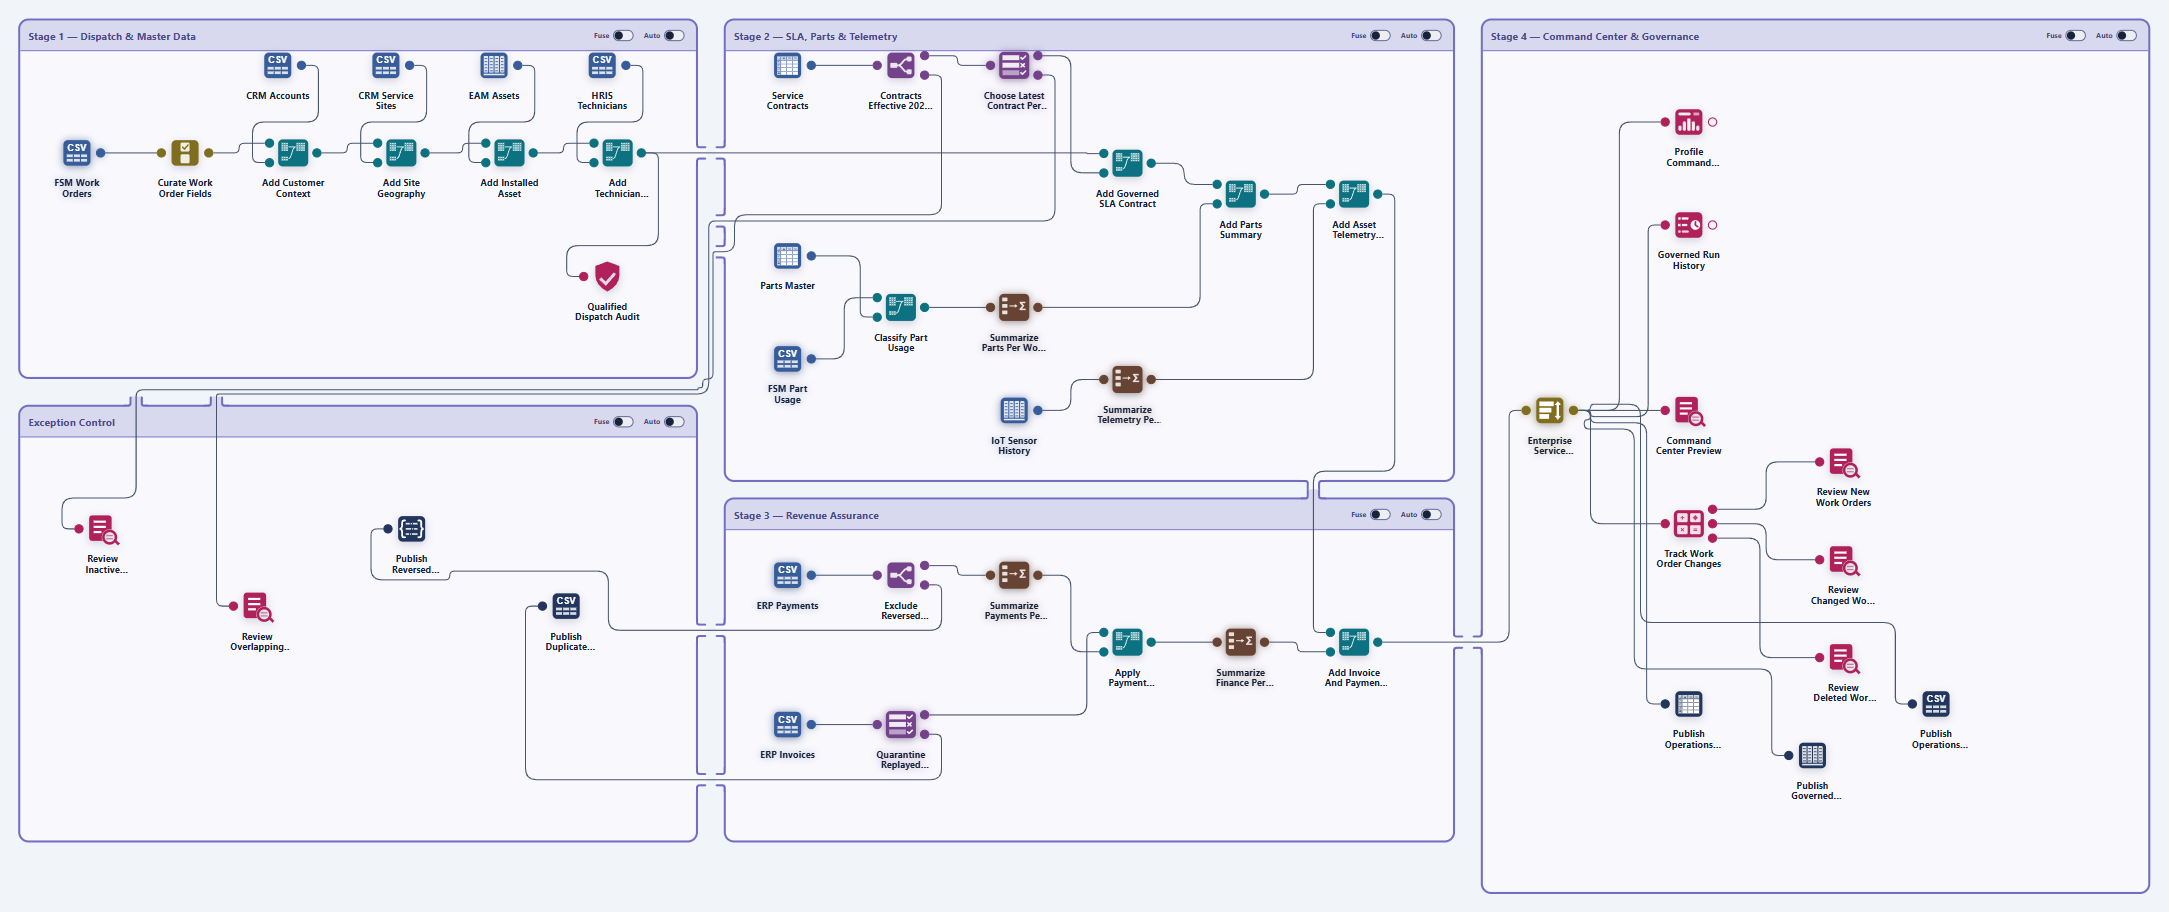Select Stage 3 — Revenue Assurance group title
This screenshot has height=912, width=2169.
[x=806, y=516]
